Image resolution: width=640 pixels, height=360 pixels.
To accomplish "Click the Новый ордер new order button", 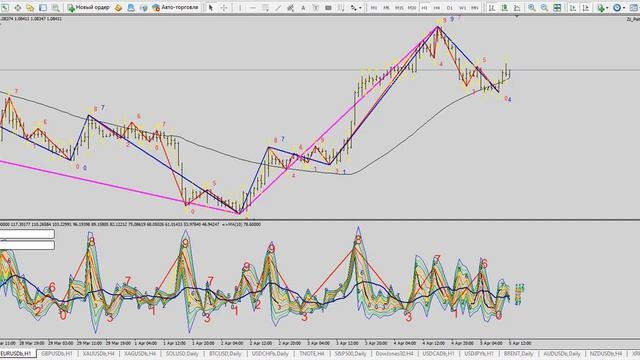I will pyautogui.click(x=89, y=8).
